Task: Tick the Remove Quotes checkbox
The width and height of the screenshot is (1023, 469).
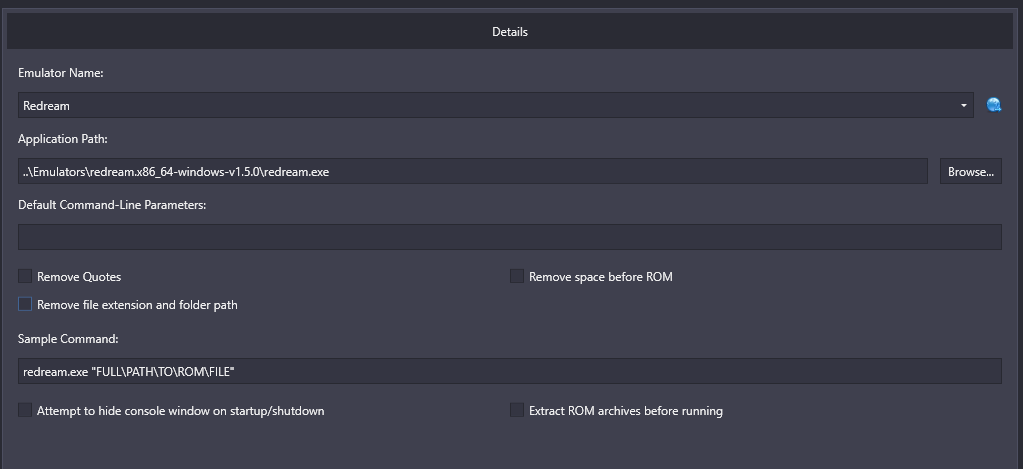Action: click(x=25, y=276)
